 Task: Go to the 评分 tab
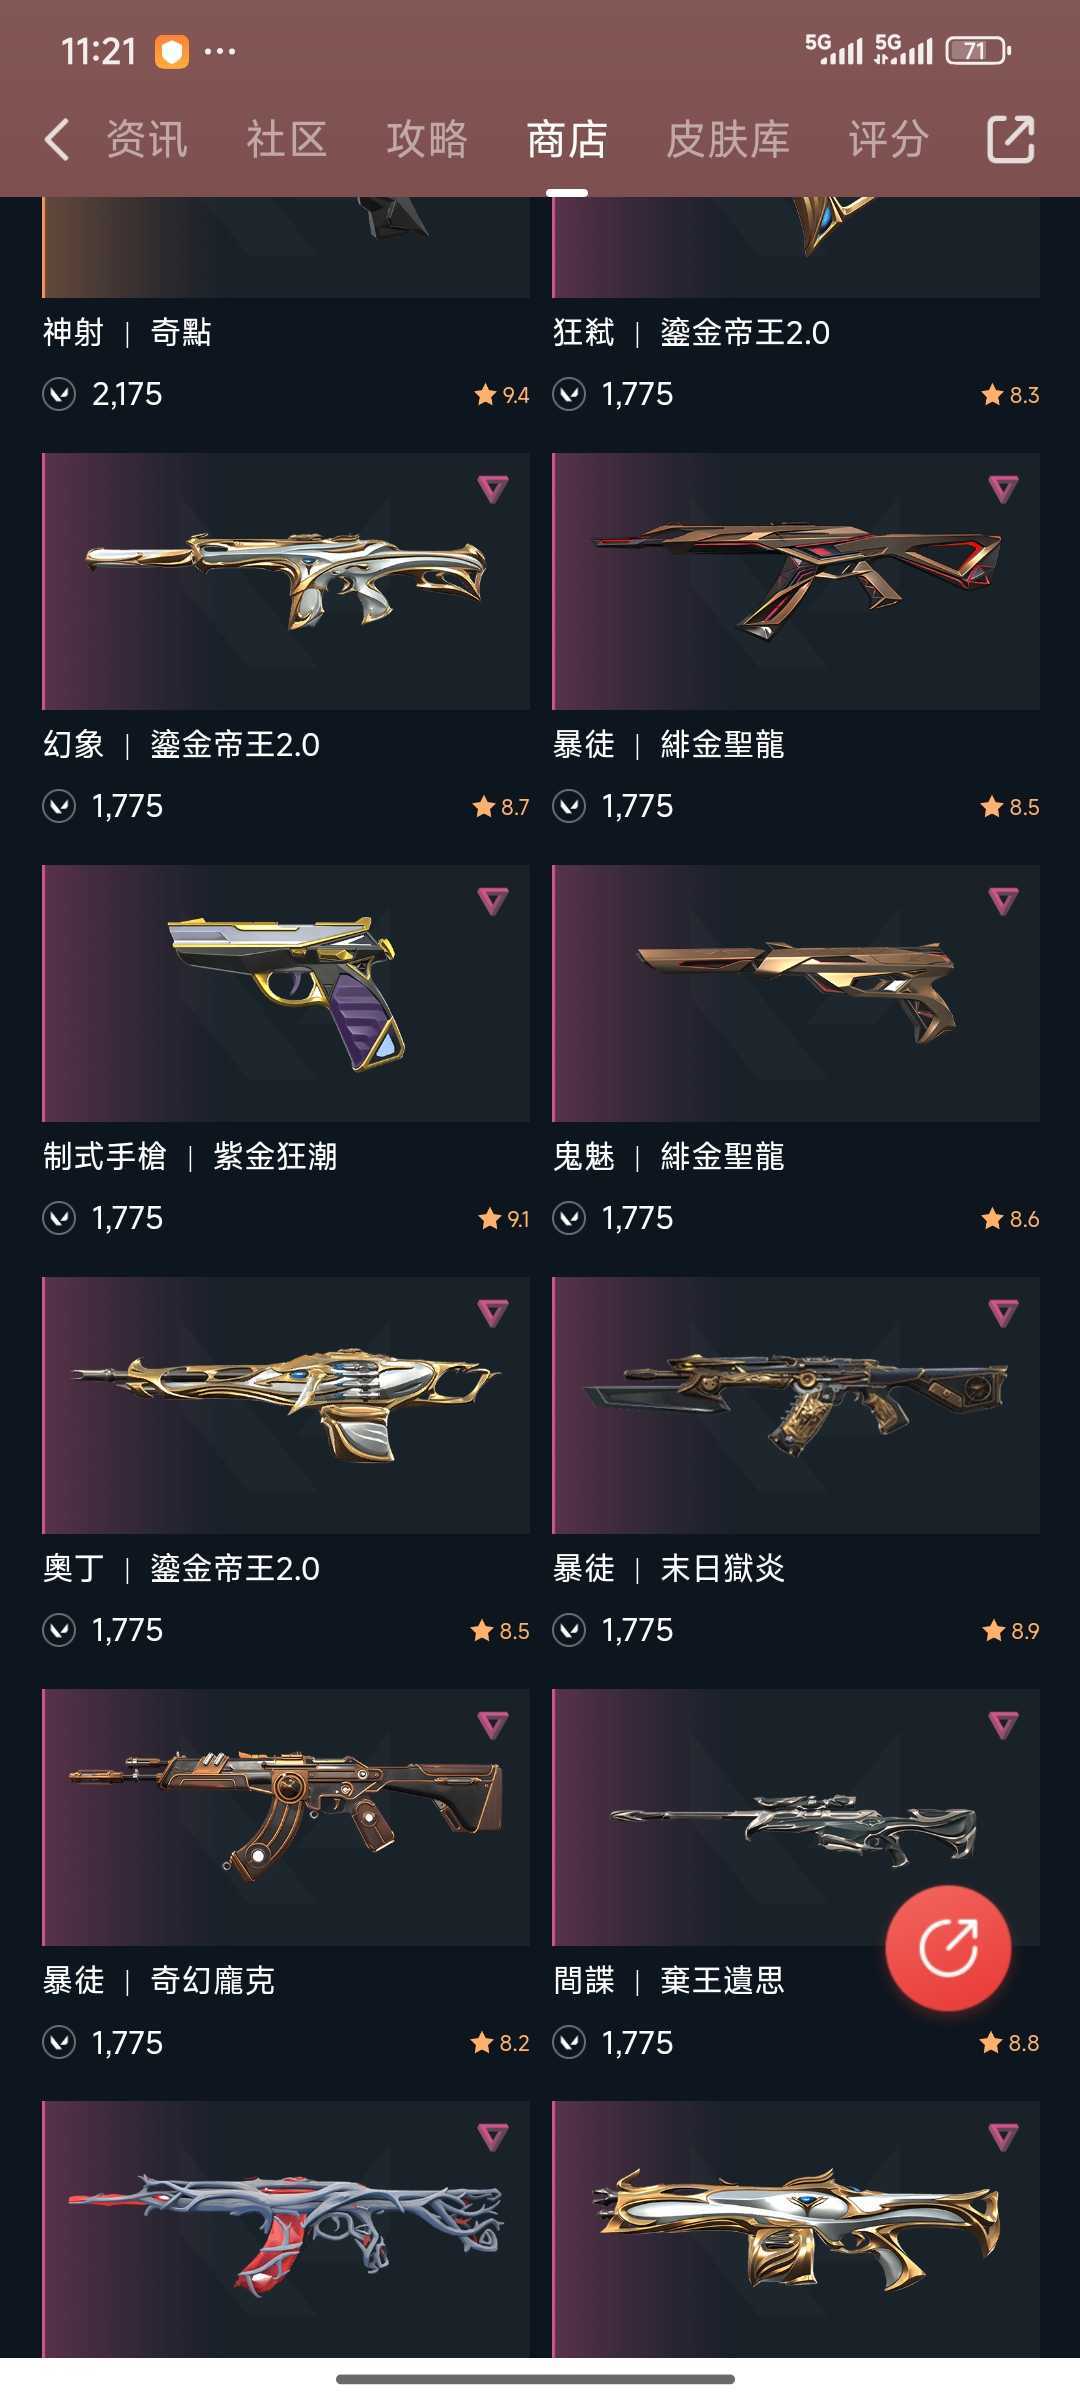[888, 139]
